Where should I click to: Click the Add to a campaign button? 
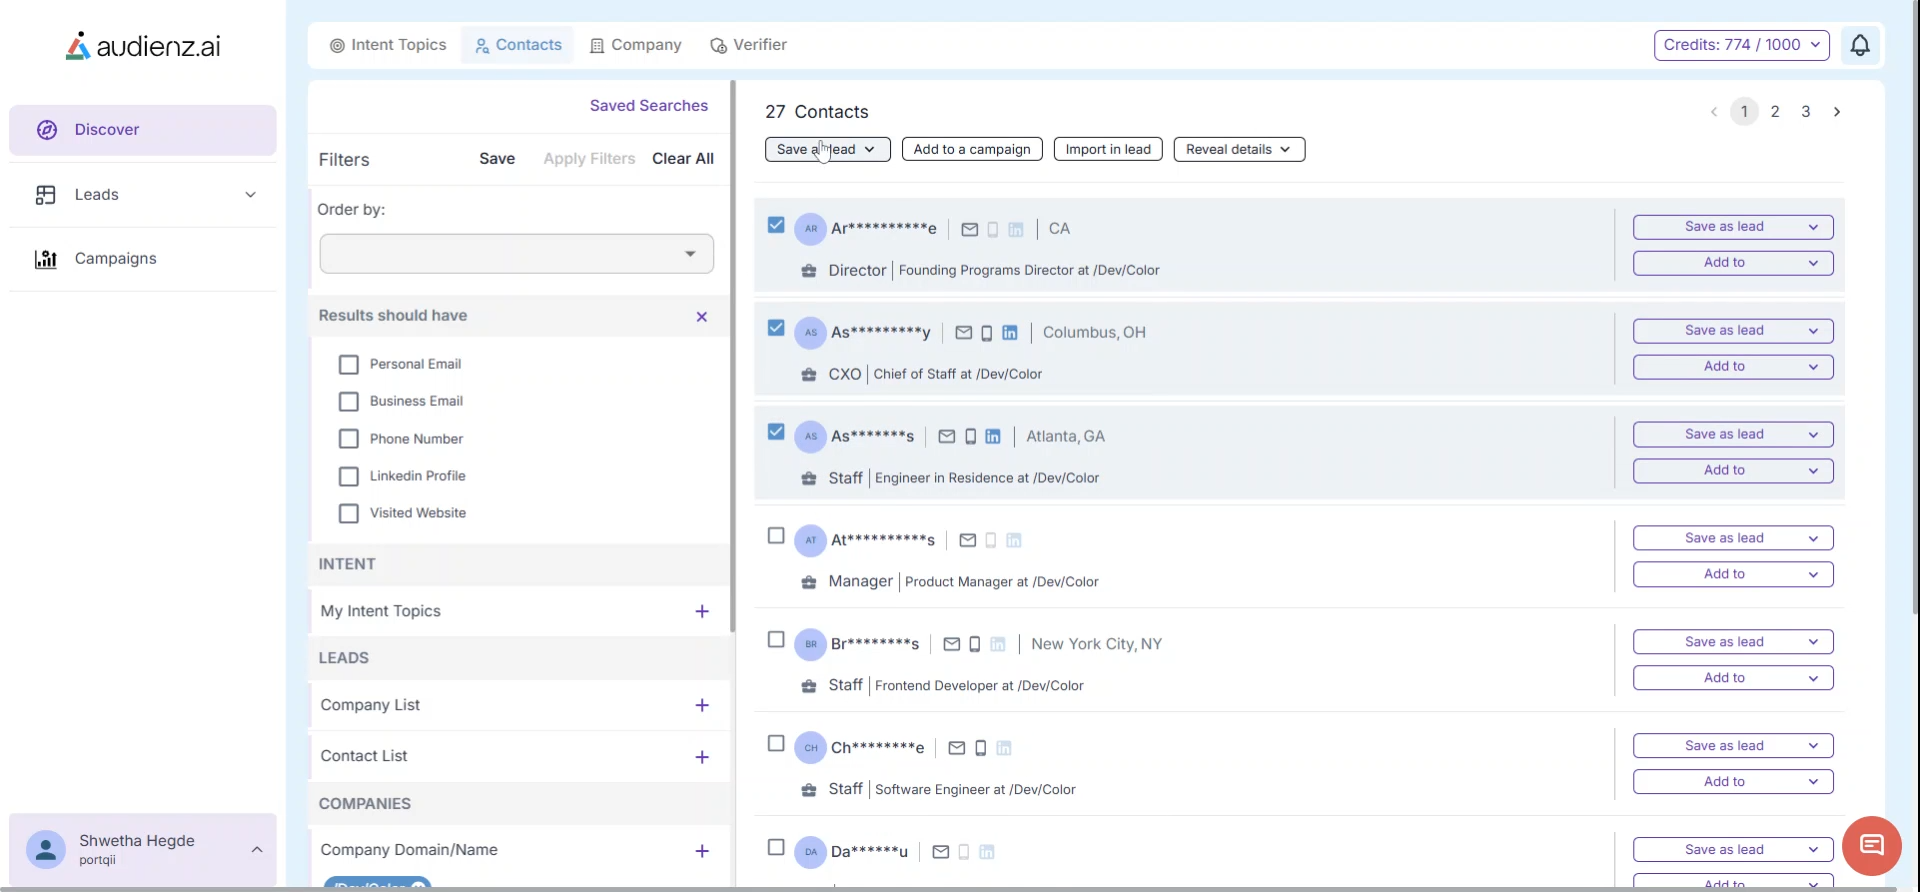(971, 150)
